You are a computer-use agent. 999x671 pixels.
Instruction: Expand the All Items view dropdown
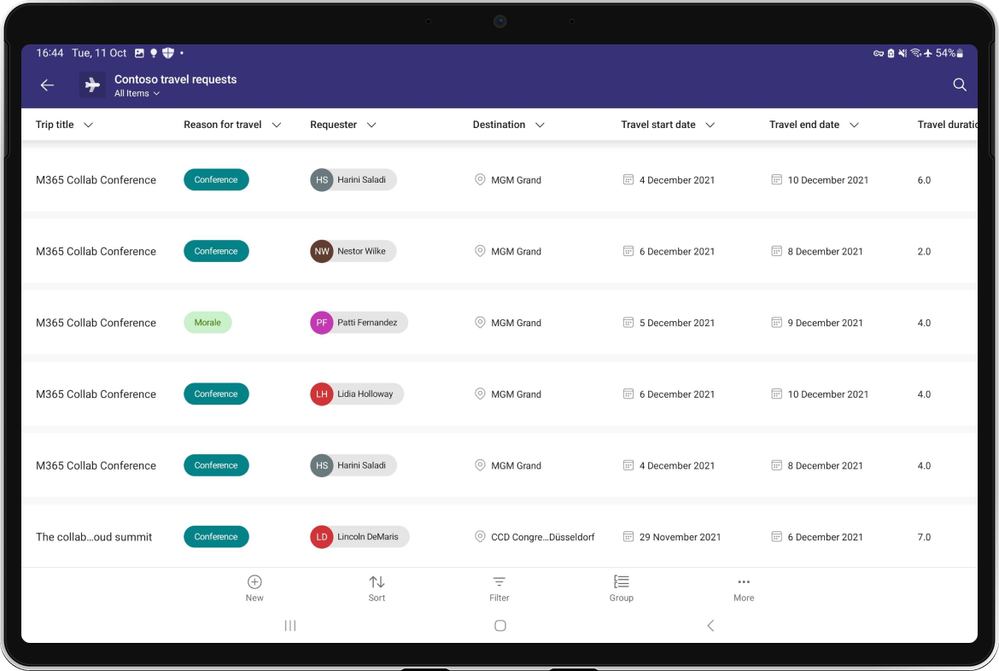click(137, 93)
